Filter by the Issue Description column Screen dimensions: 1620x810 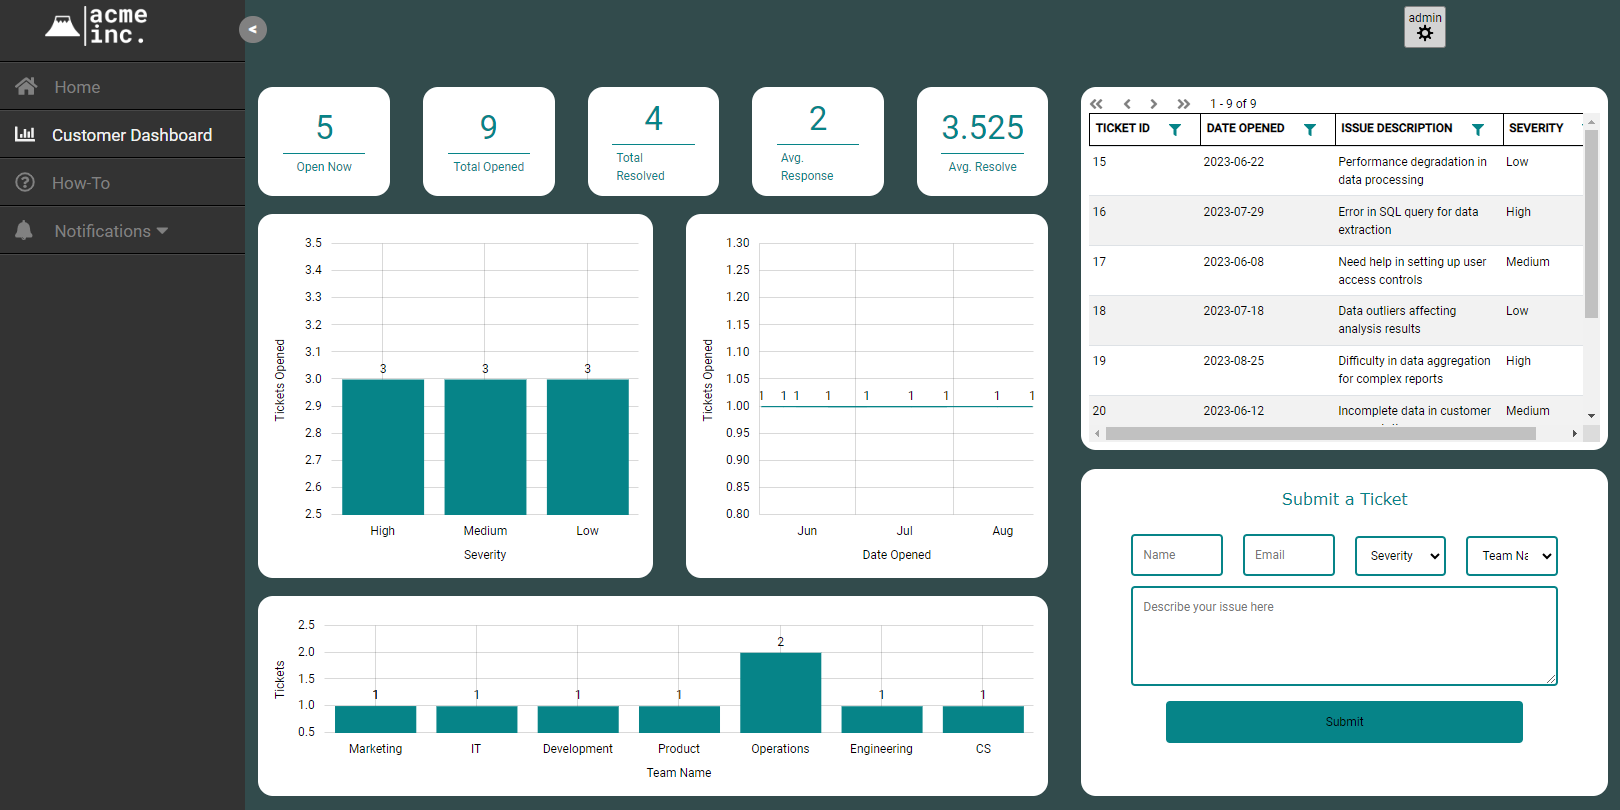(1478, 129)
